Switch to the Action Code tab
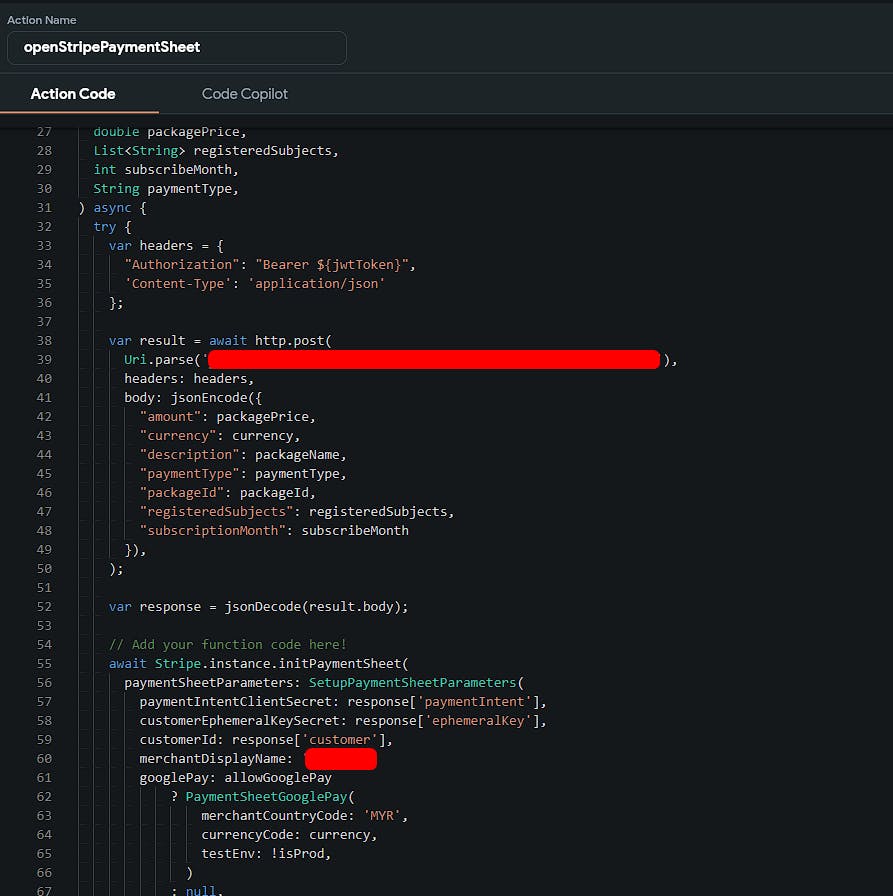 [x=73, y=94]
